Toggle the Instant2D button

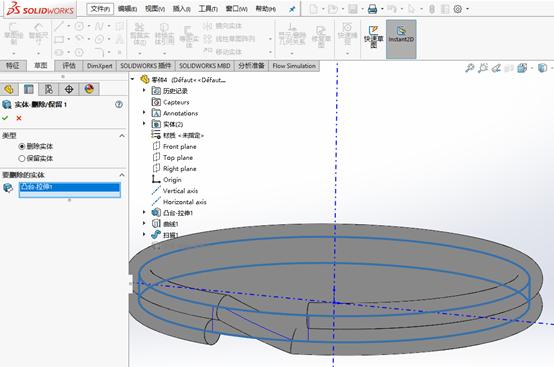[x=401, y=39]
